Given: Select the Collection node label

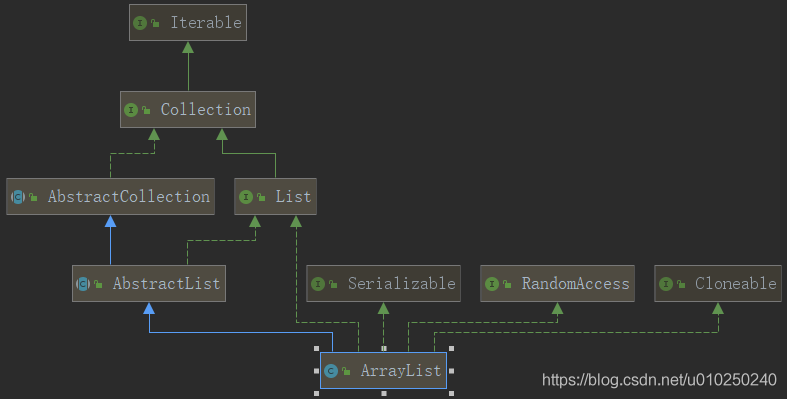Looking at the screenshot, I should coord(206,109).
